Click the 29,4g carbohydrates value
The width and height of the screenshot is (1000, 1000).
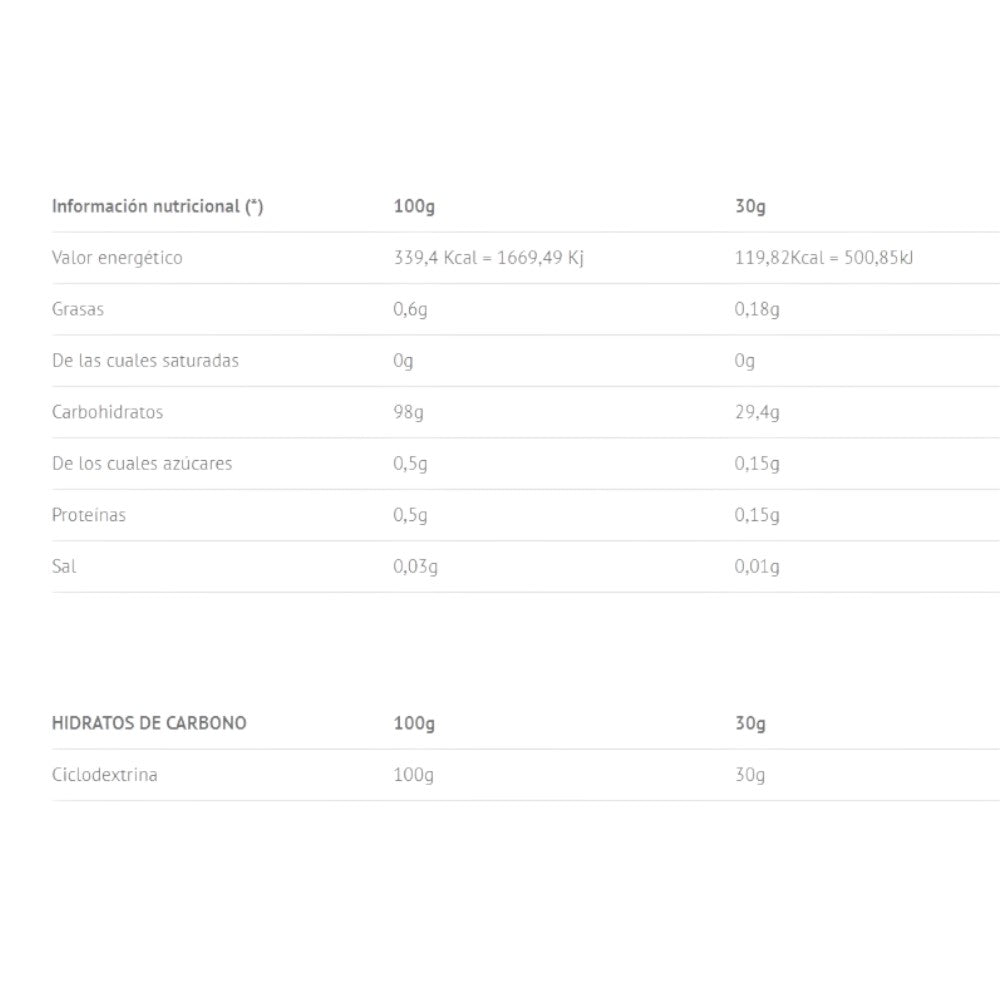click(x=757, y=413)
